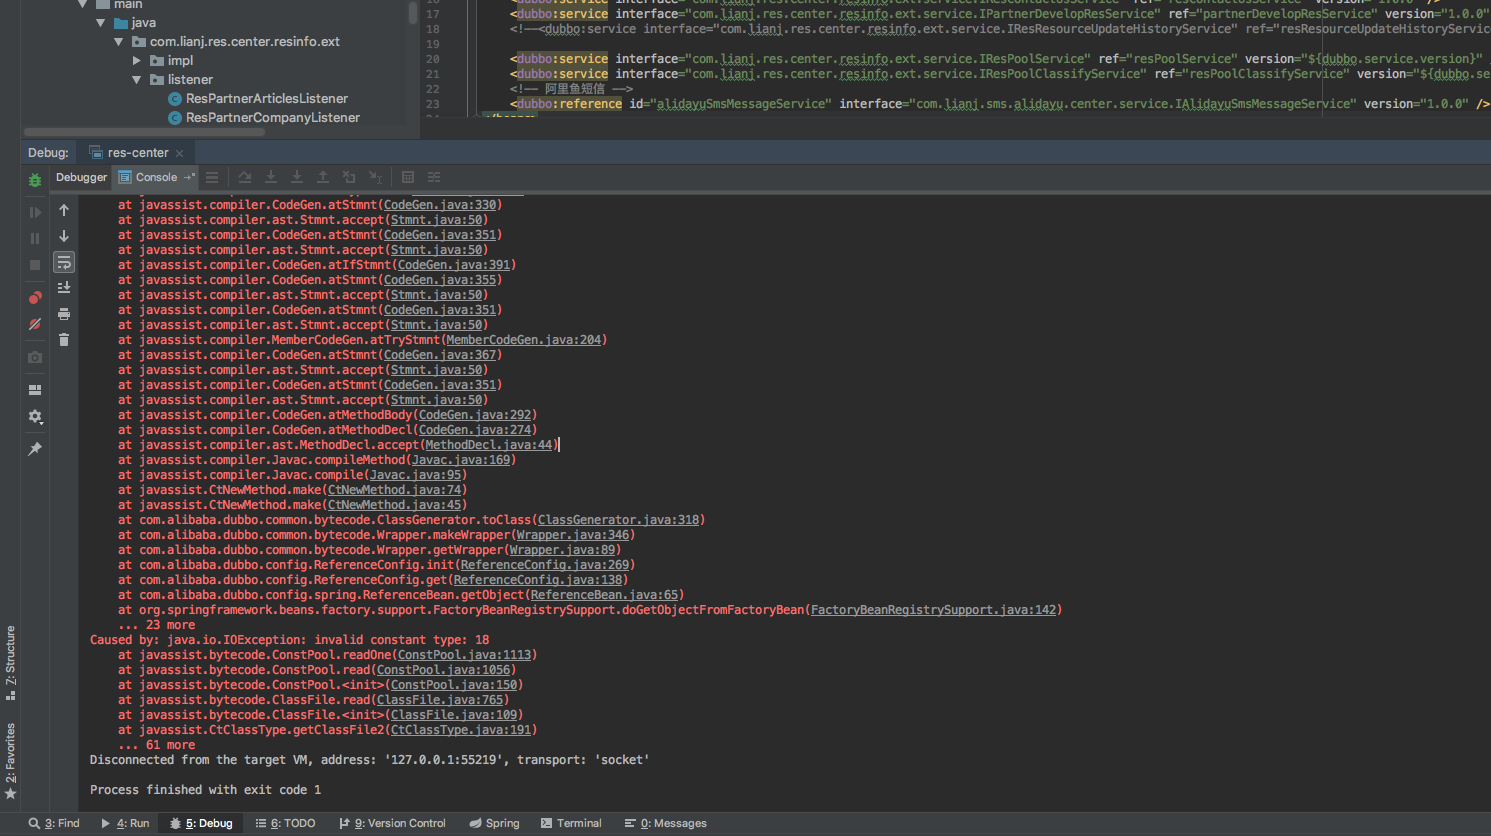This screenshot has height=836, width=1491.
Task: Switch to the Debugger tab
Action: 80,176
